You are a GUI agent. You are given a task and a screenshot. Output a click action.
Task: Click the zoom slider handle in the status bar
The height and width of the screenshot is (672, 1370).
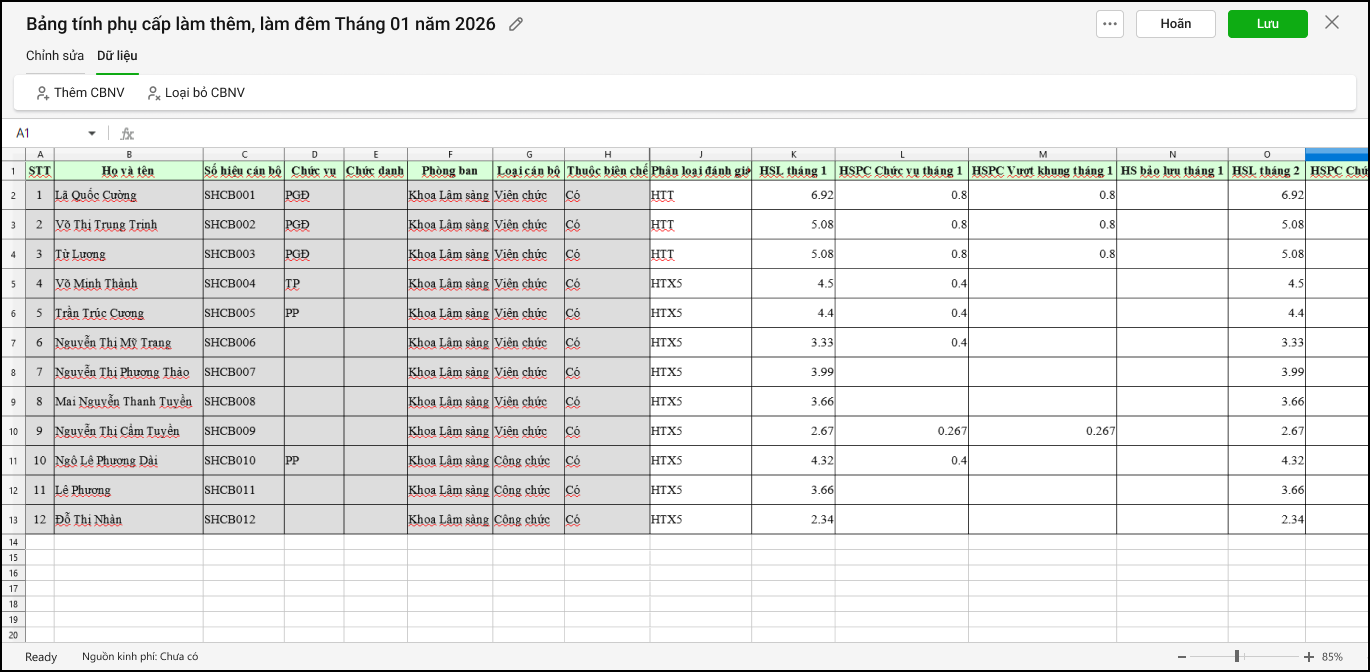click(x=1237, y=657)
